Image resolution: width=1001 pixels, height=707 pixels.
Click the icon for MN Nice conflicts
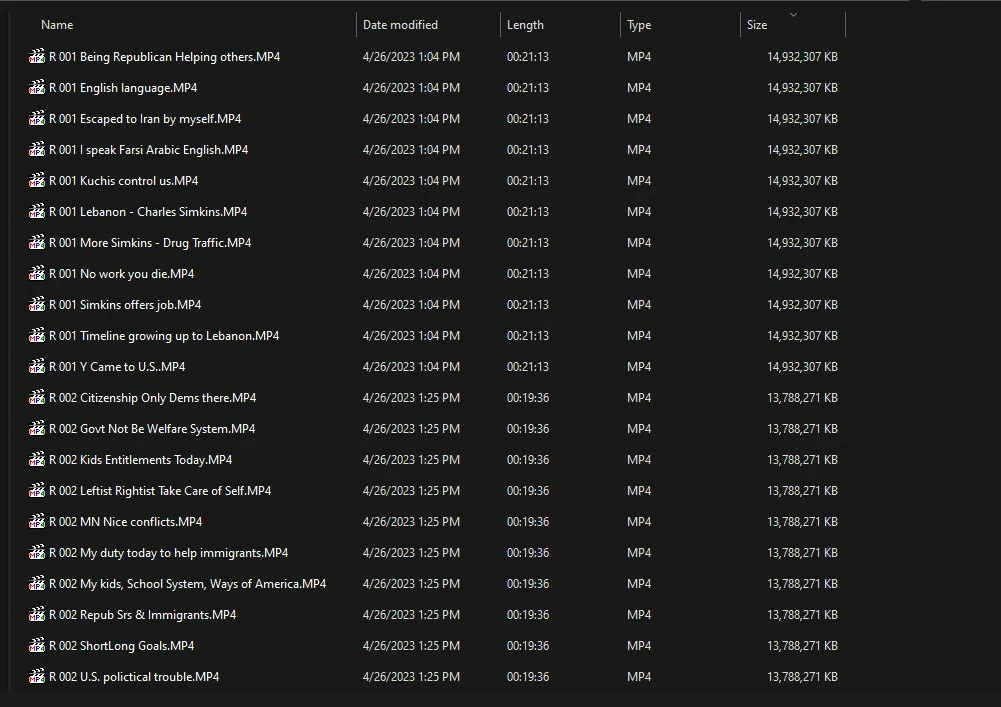(37, 522)
